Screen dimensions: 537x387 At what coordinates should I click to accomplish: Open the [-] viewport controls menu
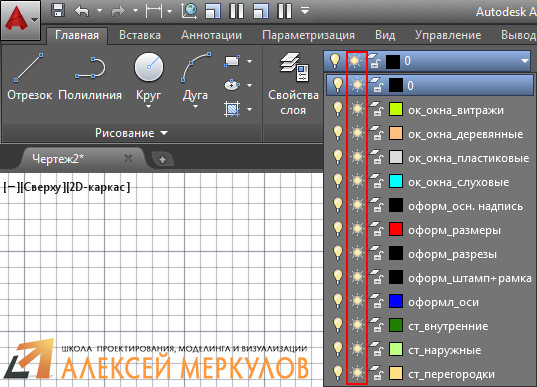pos(11,187)
